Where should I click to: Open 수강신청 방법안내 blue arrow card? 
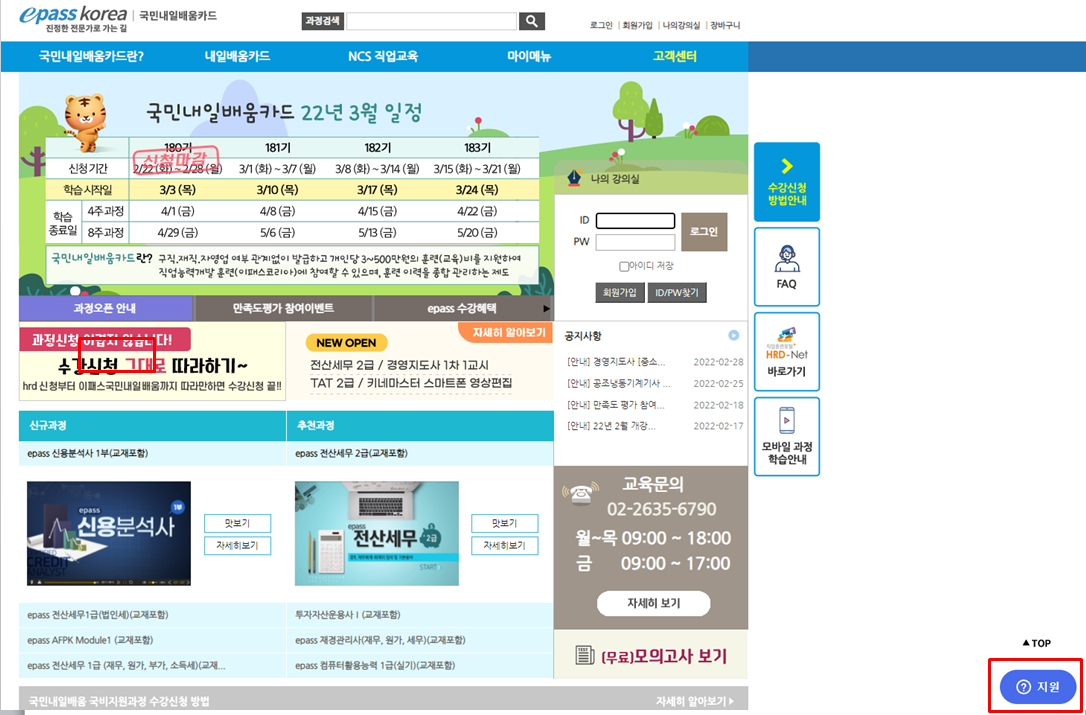click(786, 182)
